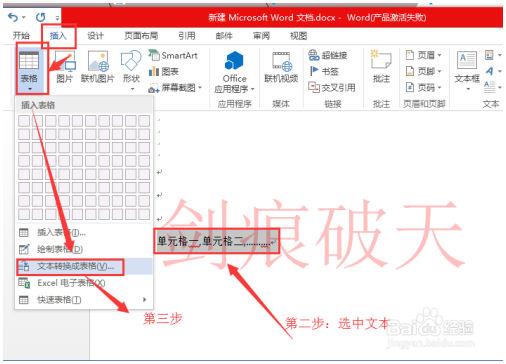Choose Excel 电子表格(X) menu entry
This screenshot has height=364, width=506.
pos(84,283)
